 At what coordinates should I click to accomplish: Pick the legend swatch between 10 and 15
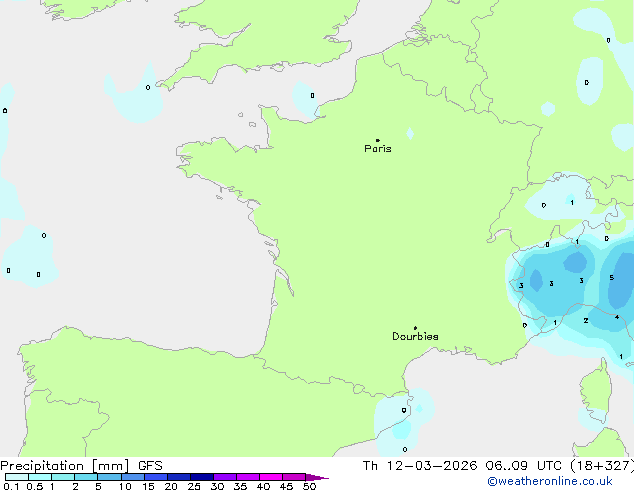(133, 477)
